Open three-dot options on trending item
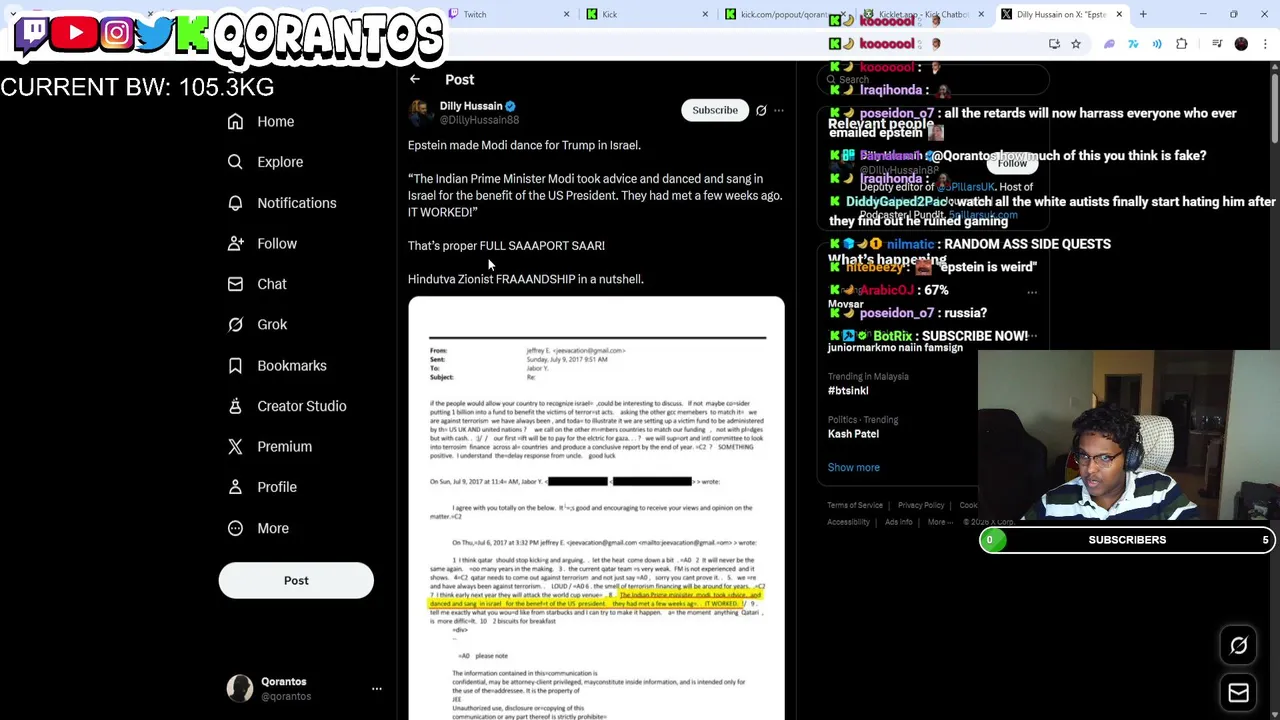1280x720 pixels. point(1032,293)
